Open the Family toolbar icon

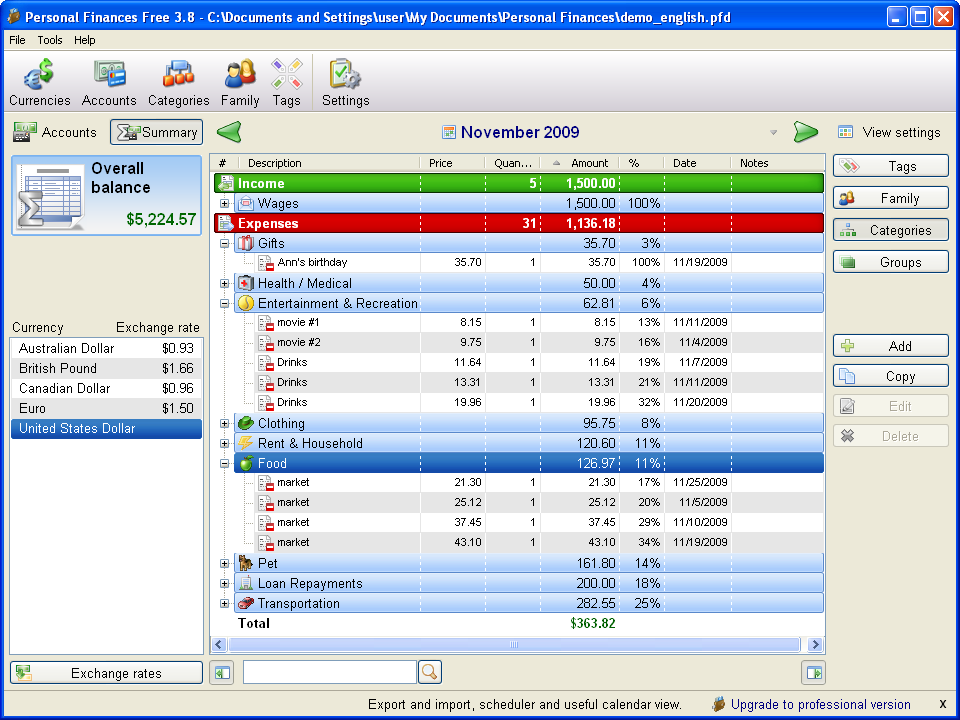coord(240,83)
